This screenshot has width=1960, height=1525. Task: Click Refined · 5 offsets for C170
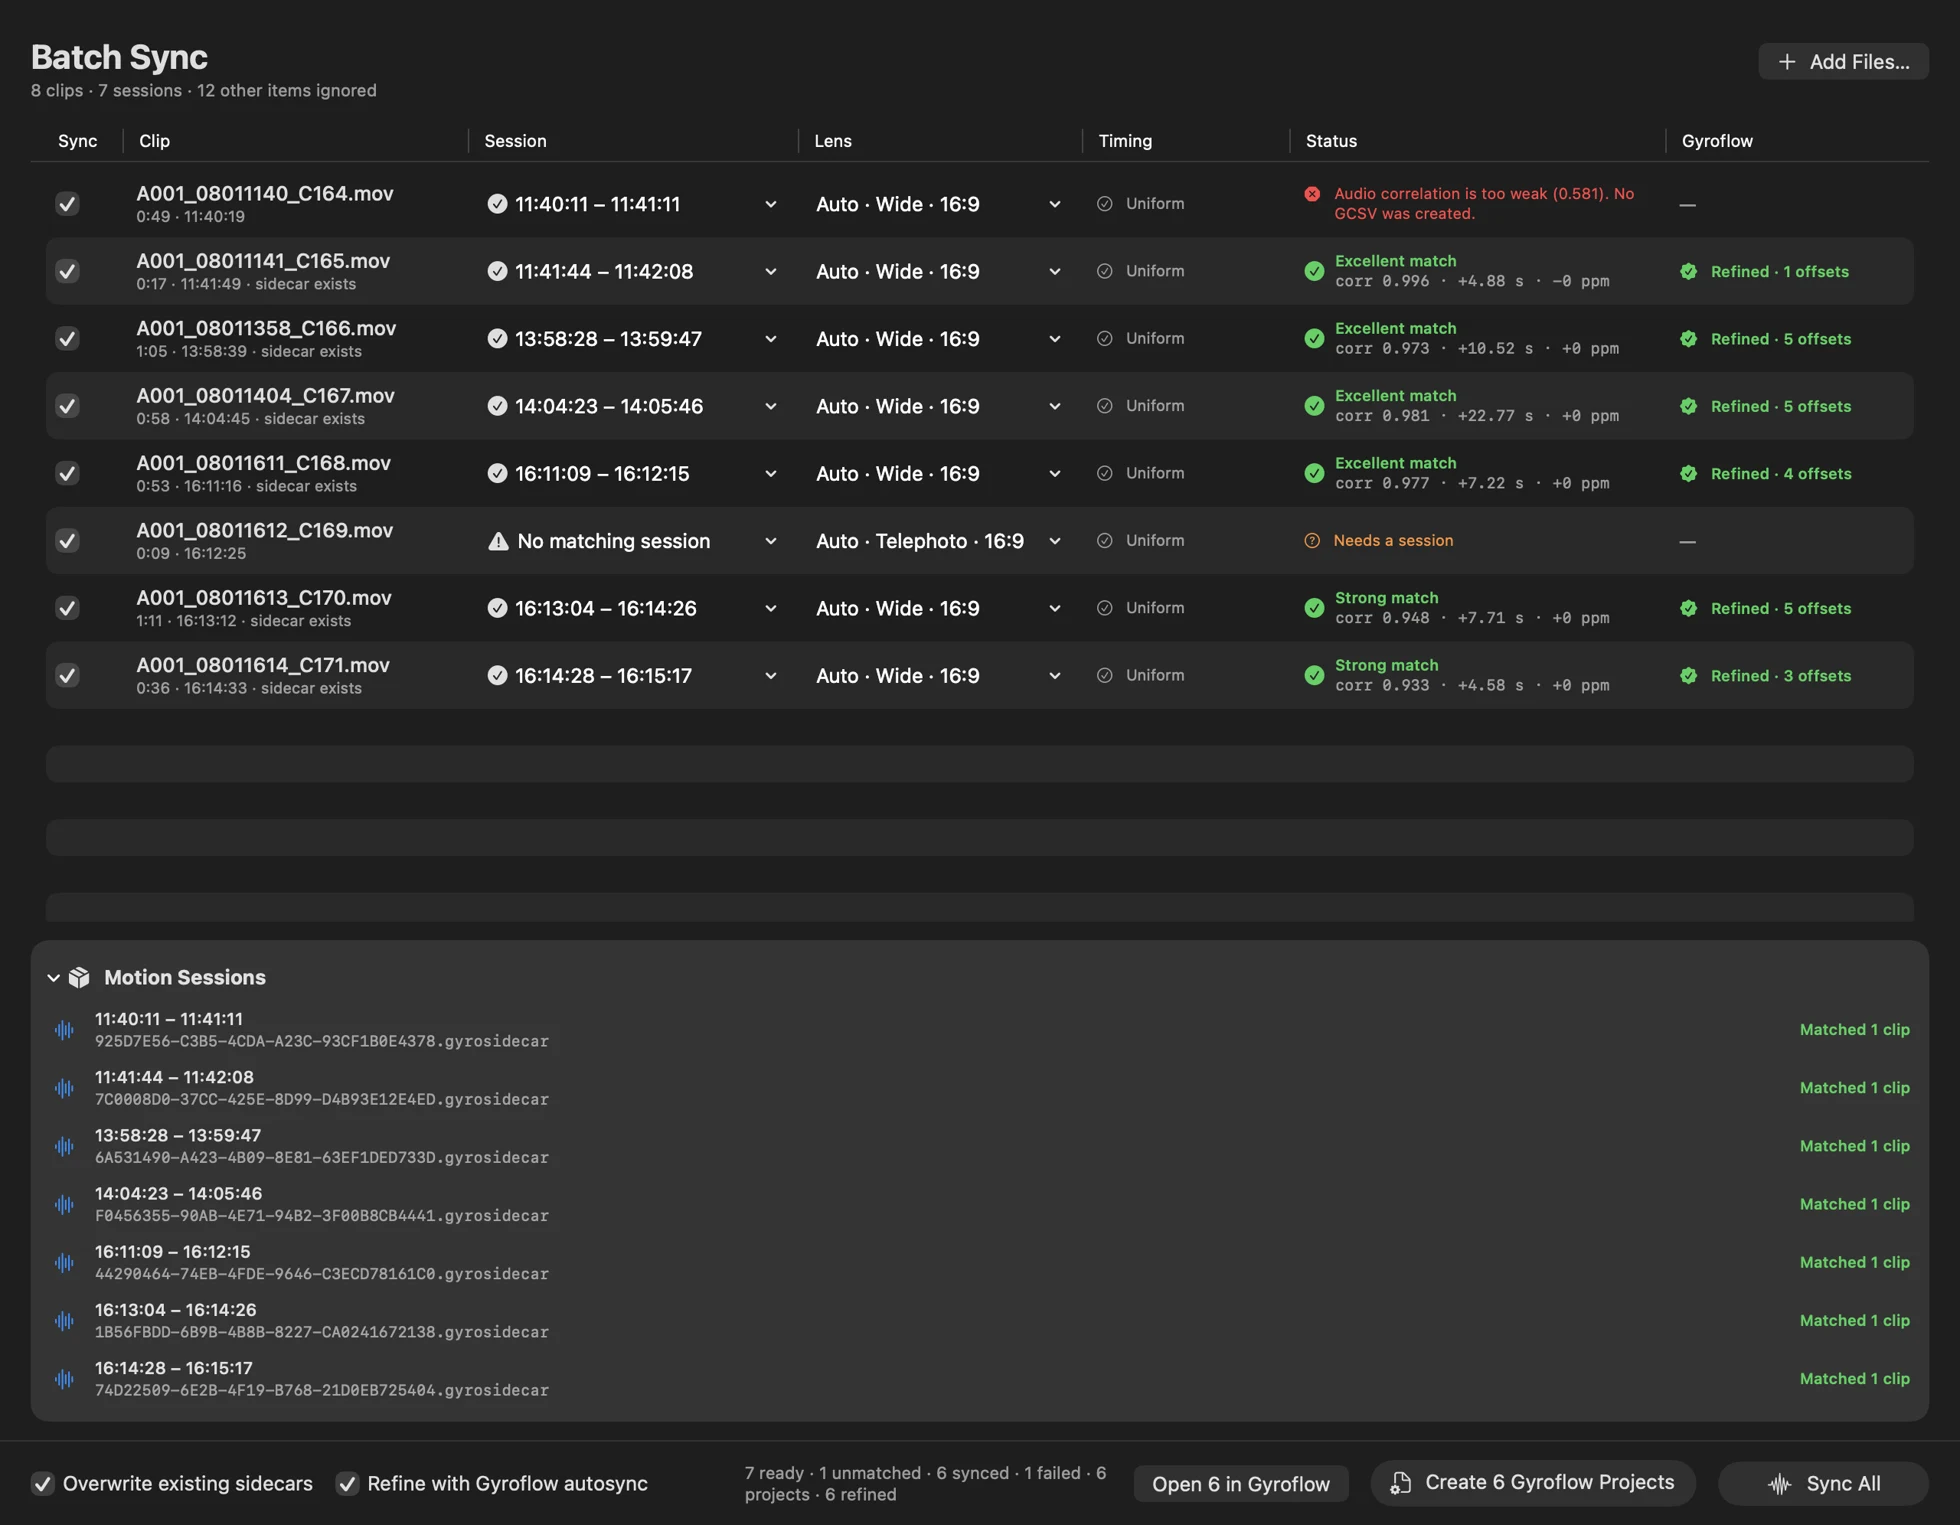(1780, 608)
